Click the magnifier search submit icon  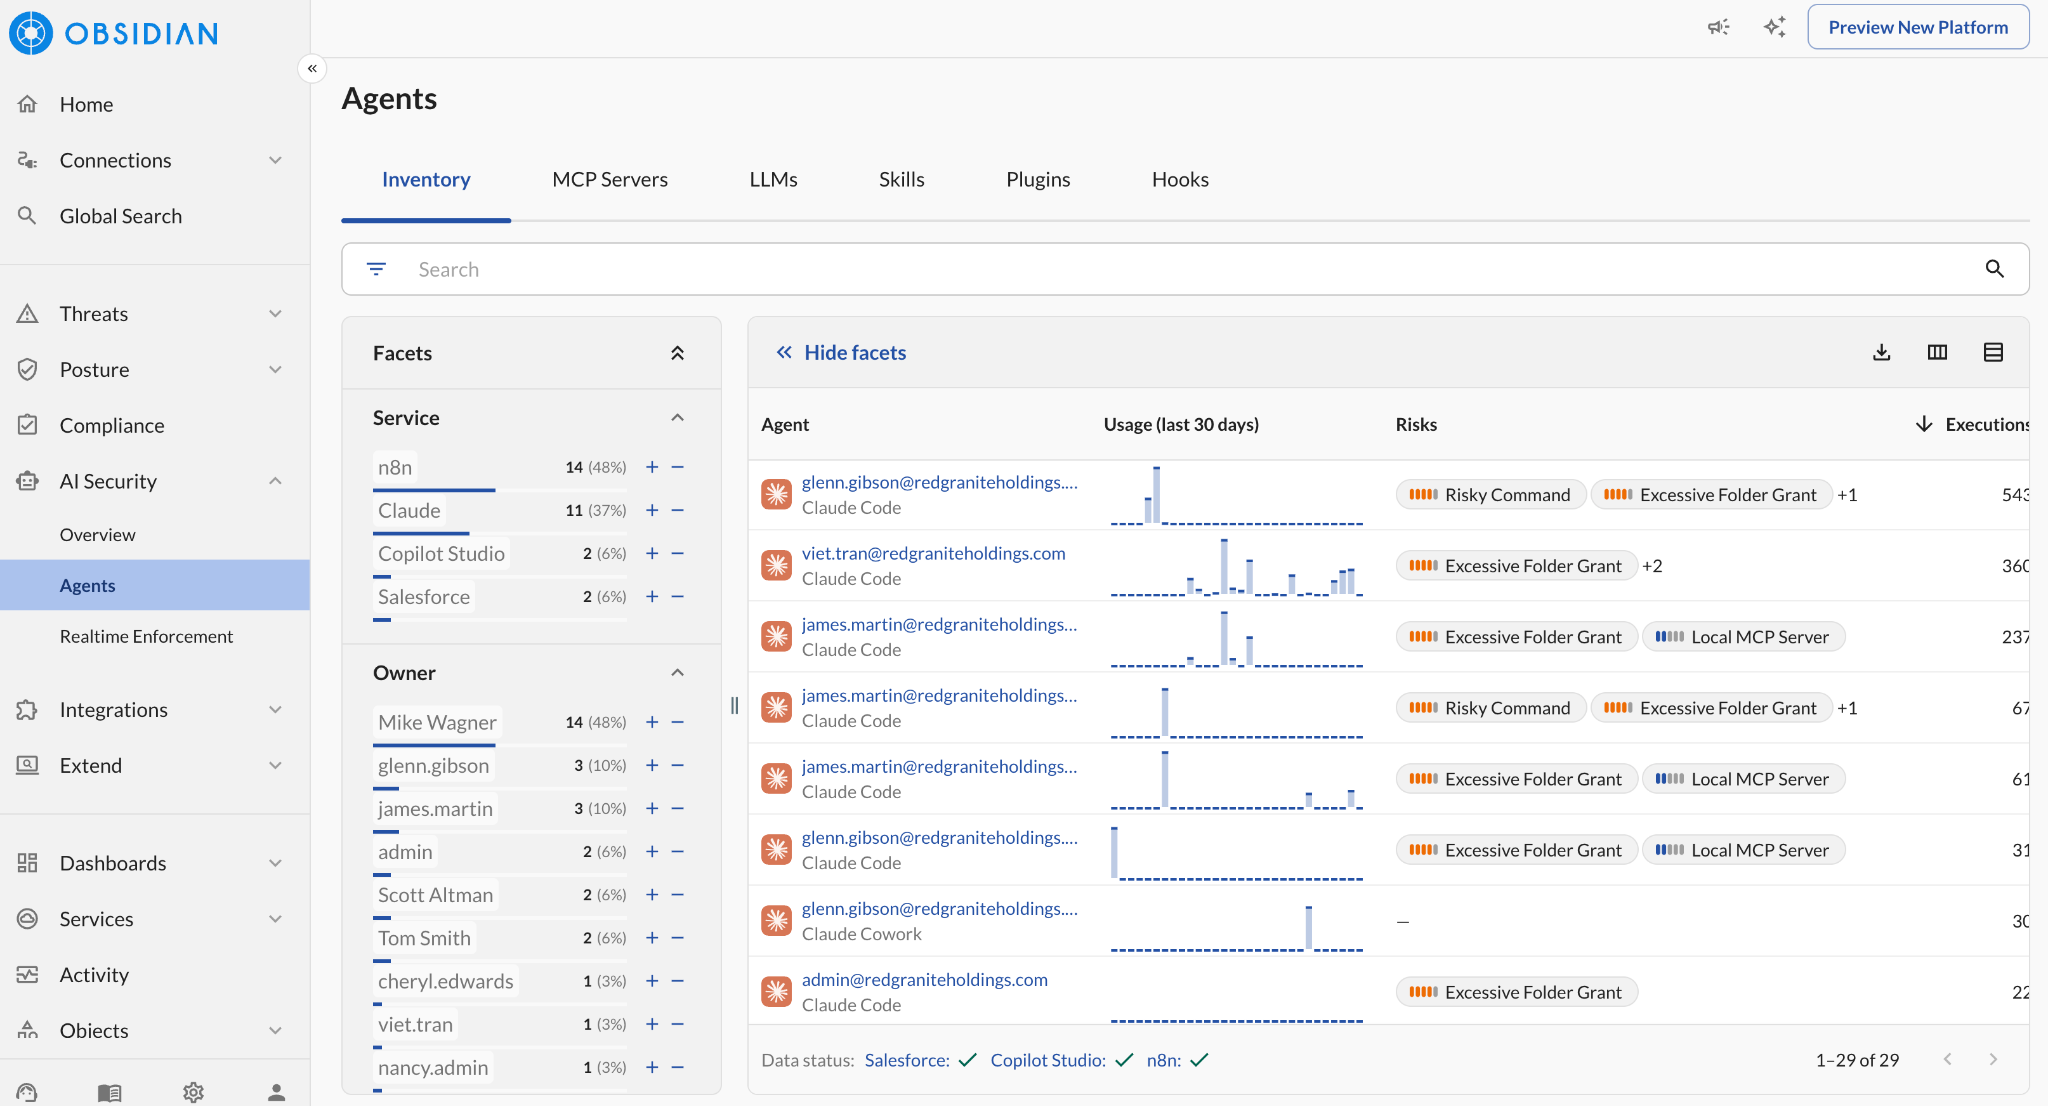(x=1994, y=269)
